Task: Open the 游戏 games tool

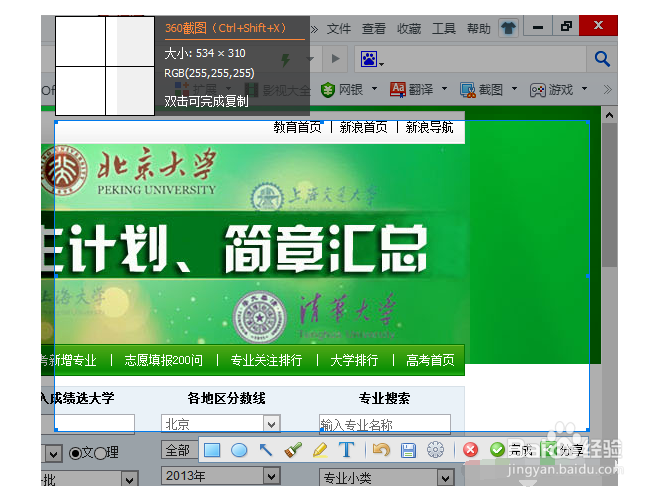Action: (551, 90)
